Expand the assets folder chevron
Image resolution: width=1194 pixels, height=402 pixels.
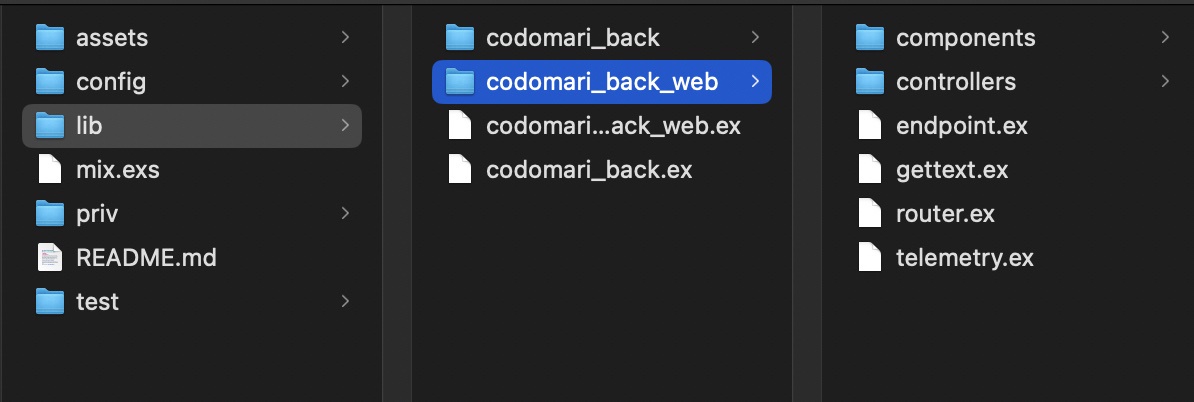point(346,37)
